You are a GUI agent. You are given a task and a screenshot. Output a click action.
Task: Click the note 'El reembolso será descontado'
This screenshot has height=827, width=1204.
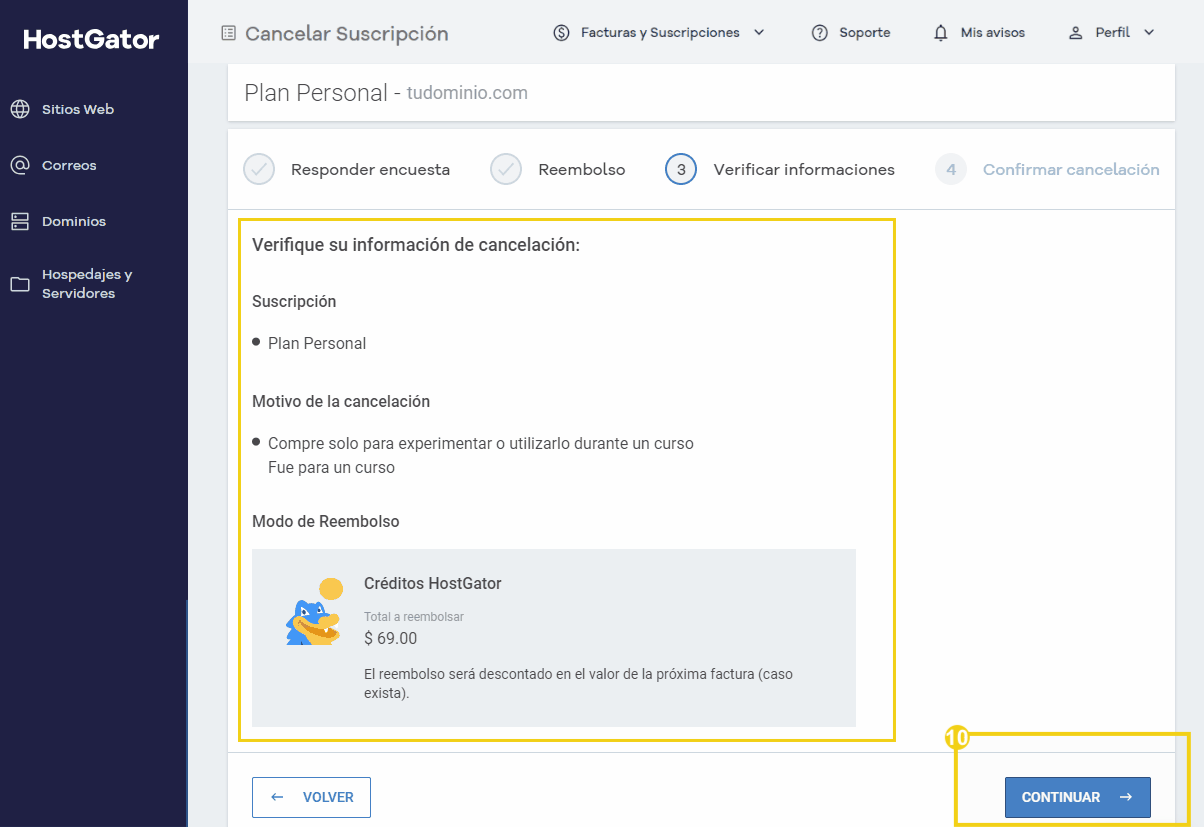pos(578,683)
